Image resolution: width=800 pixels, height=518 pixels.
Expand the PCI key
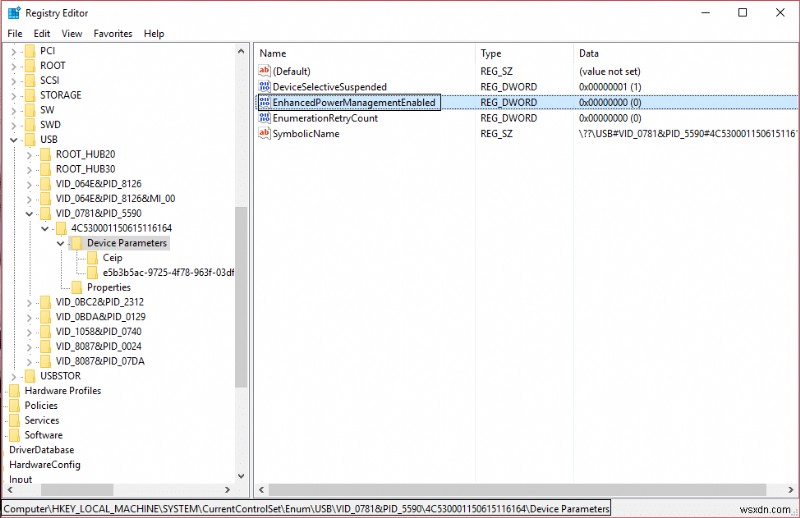click(x=14, y=51)
